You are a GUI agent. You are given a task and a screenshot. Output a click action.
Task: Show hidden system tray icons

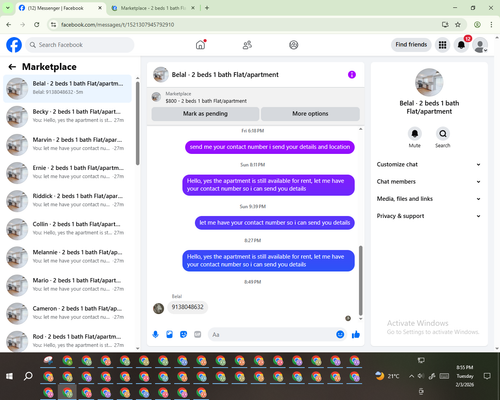click(412, 376)
